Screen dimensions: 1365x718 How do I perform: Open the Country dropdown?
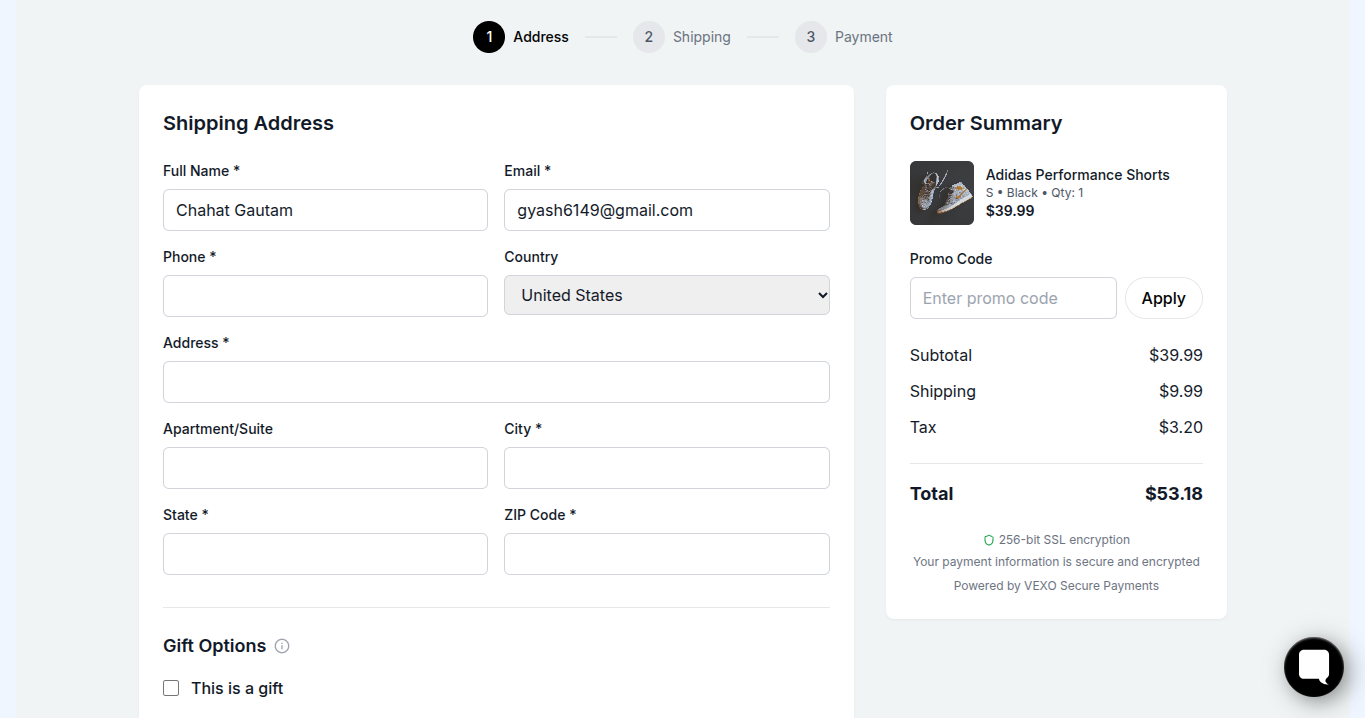click(x=666, y=295)
